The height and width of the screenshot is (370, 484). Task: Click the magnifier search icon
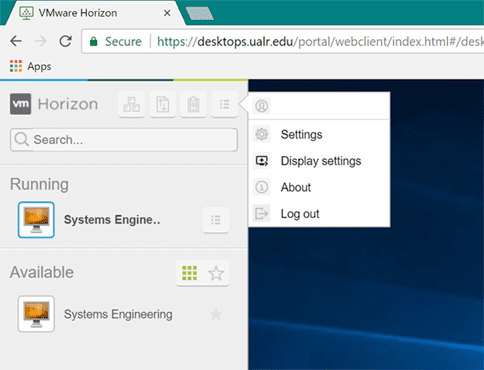tap(22, 139)
